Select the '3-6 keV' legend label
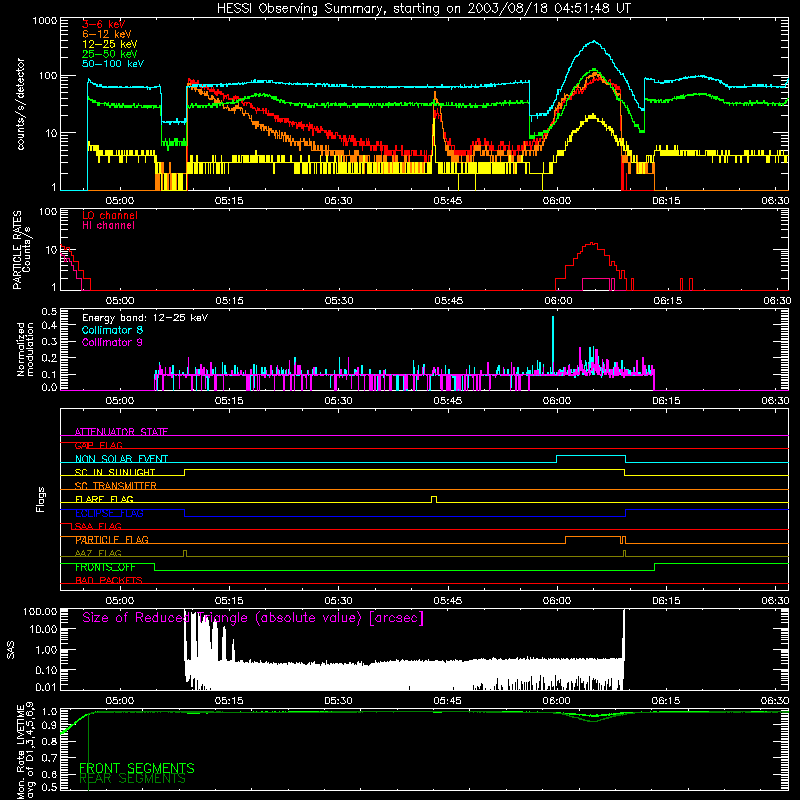800x800 pixels. coord(104,24)
